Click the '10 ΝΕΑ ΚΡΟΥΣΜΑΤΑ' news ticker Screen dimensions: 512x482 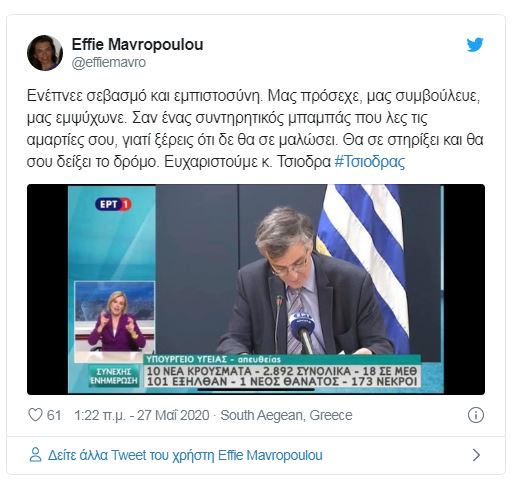point(282,376)
